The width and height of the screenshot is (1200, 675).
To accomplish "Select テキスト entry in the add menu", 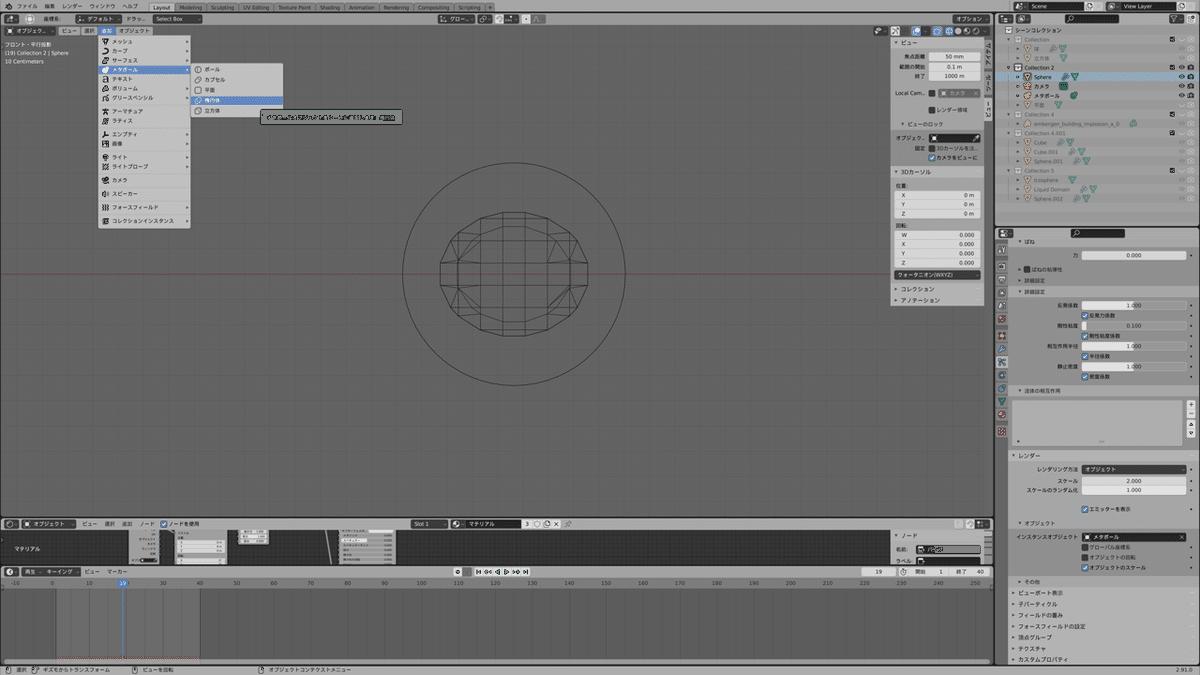I will coord(144,79).
